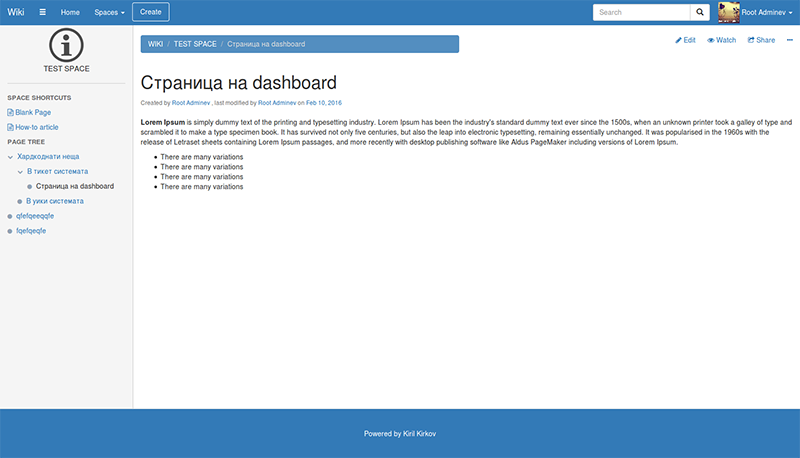Click the hamburger menu icon in navbar
Image resolution: width=800 pixels, height=458 pixels.
(x=42, y=13)
